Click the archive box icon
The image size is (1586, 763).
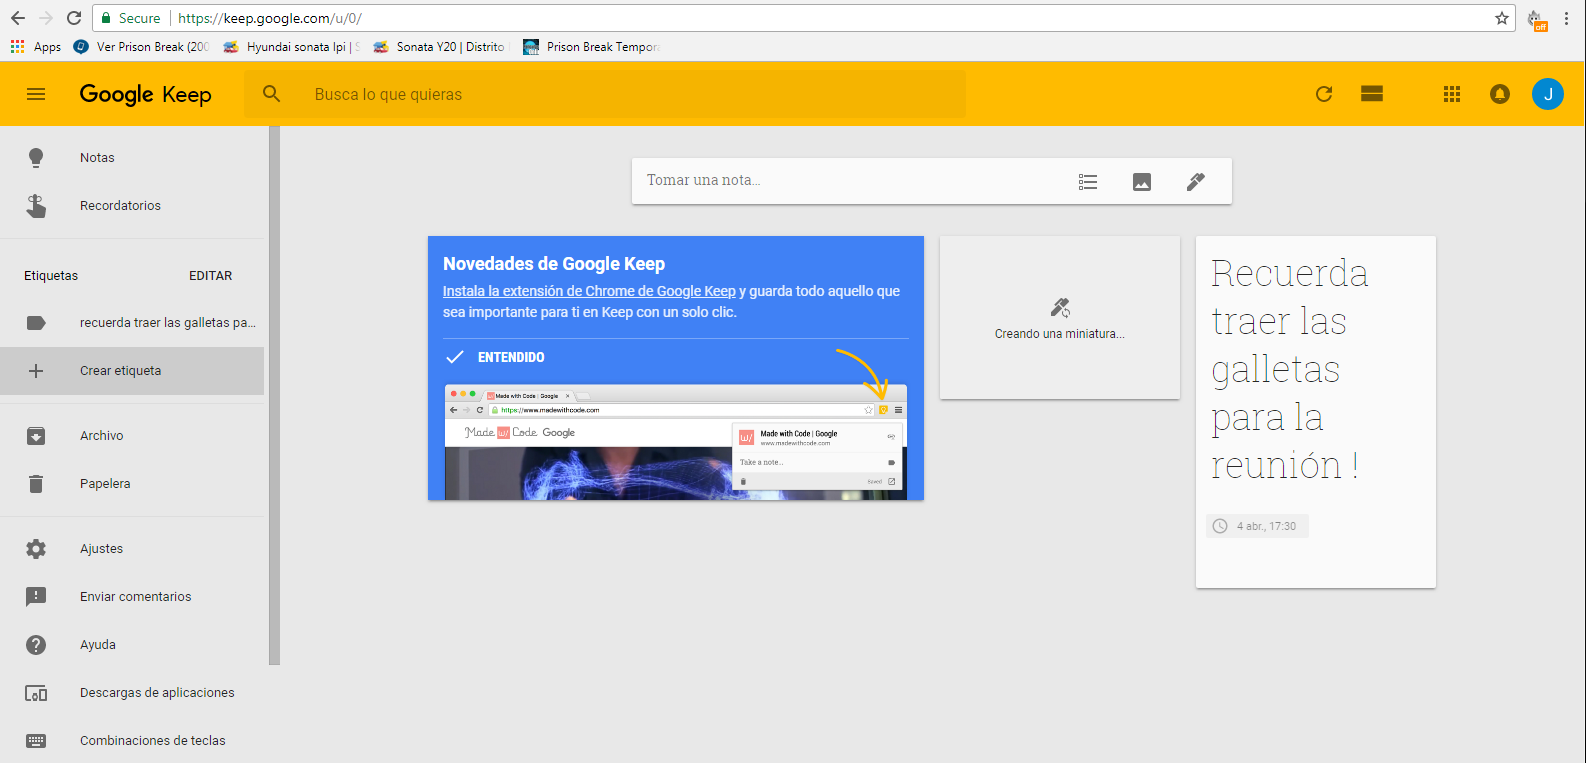point(36,435)
